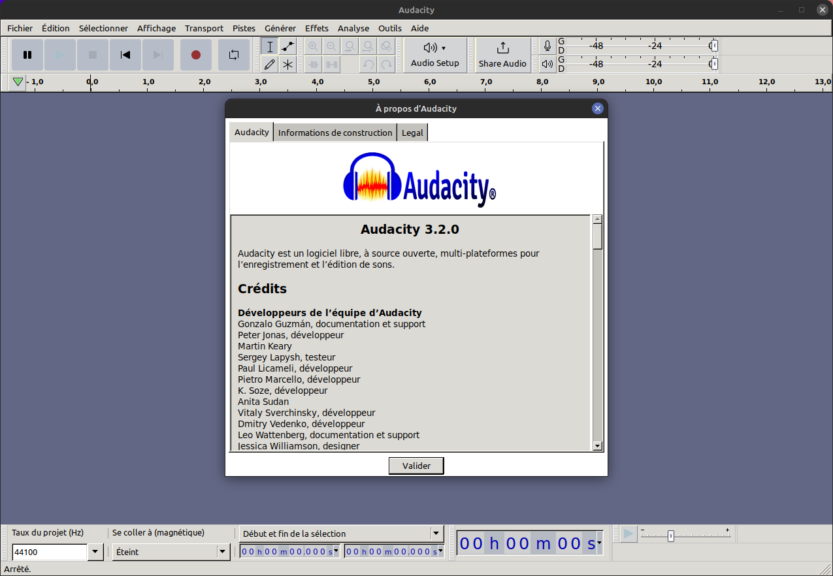The height and width of the screenshot is (576, 833).
Task: Click the Pause button
Action: click(27, 55)
